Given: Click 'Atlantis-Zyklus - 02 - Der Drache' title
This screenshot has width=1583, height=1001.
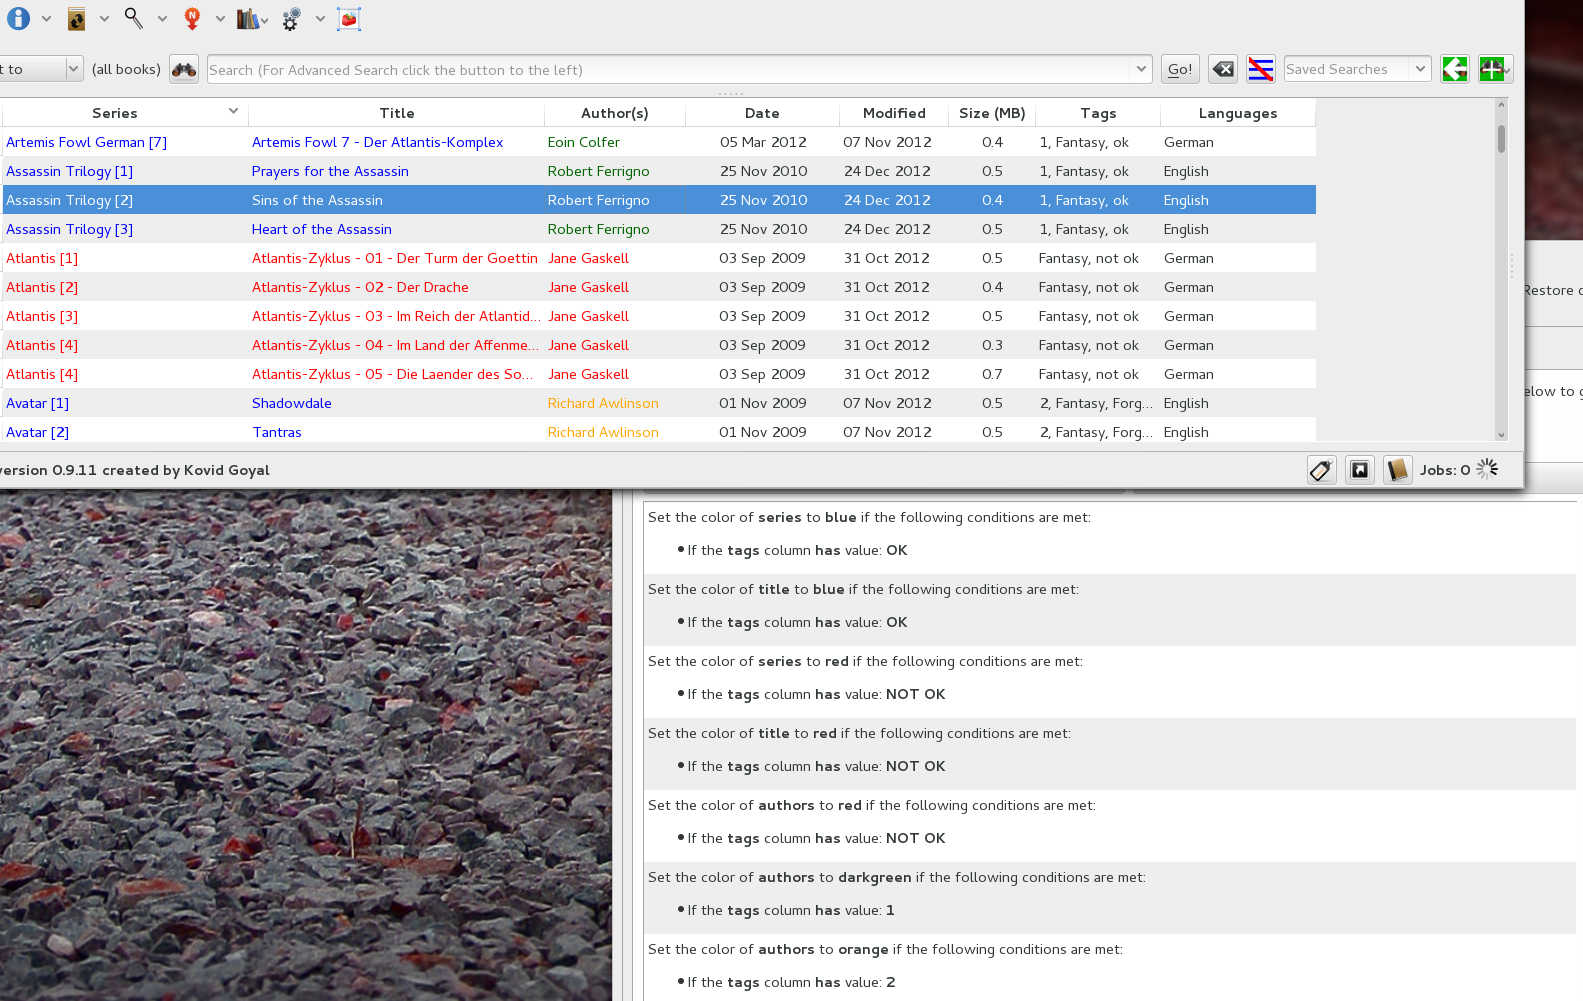Looking at the screenshot, I should click(x=360, y=287).
